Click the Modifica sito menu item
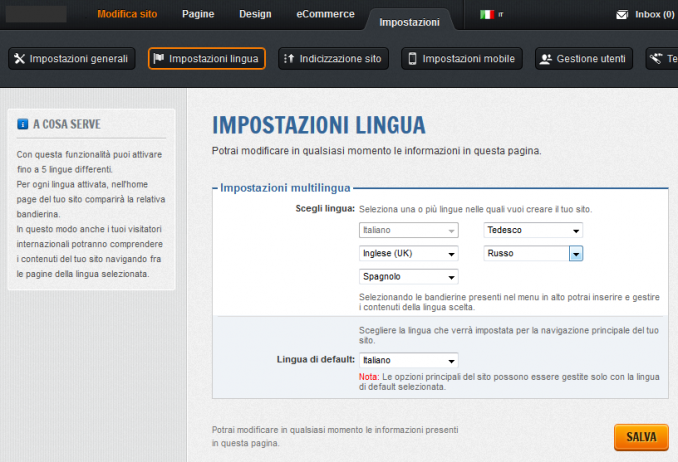Viewport: 678px width, 462px height. pos(127,14)
